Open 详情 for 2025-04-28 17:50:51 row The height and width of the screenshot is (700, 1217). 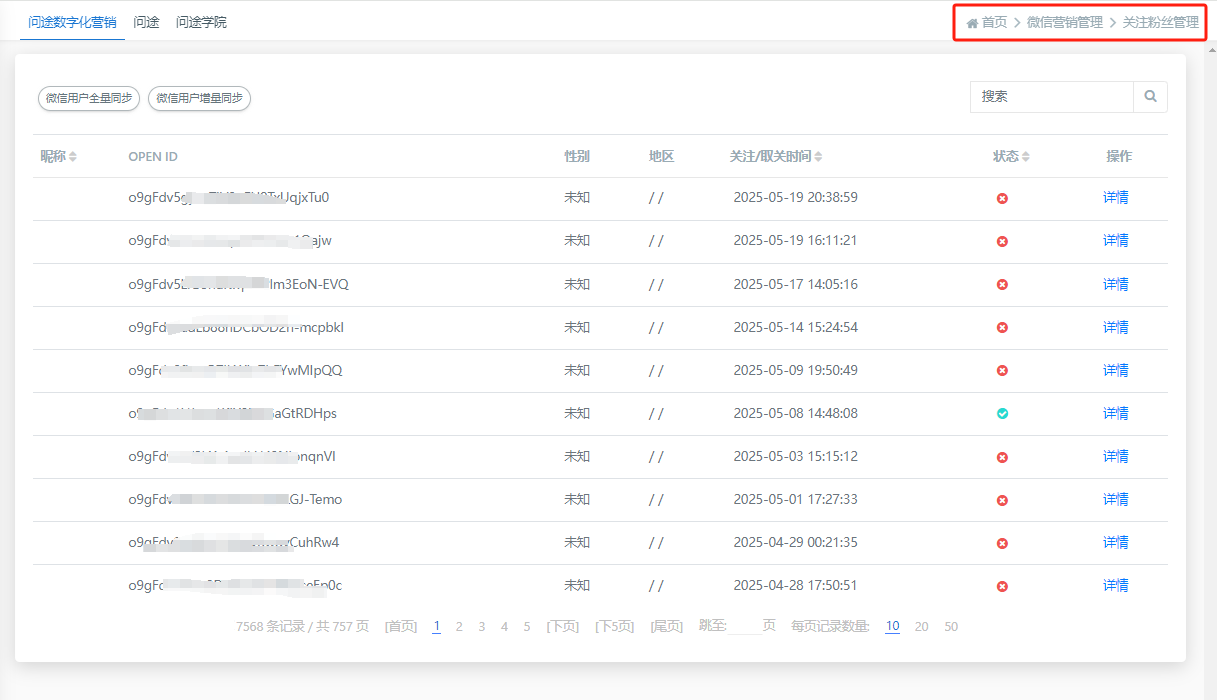[x=1116, y=585]
